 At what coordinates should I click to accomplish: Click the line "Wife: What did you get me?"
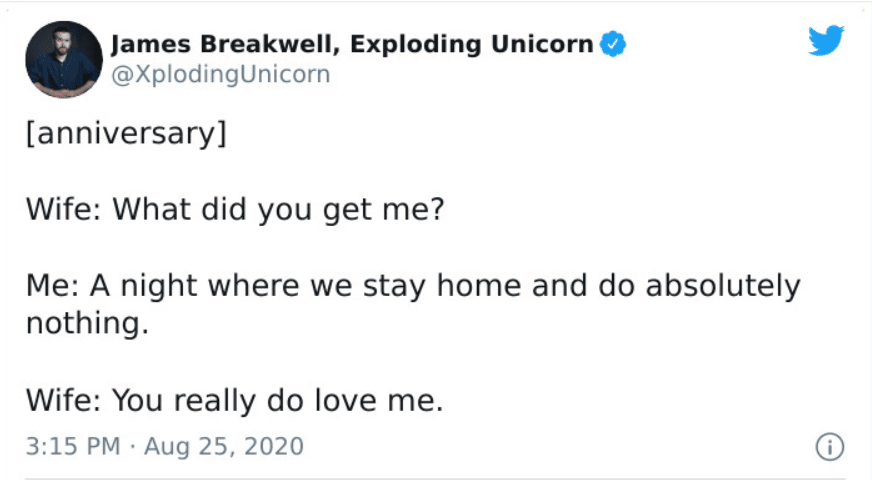(234, 210)
